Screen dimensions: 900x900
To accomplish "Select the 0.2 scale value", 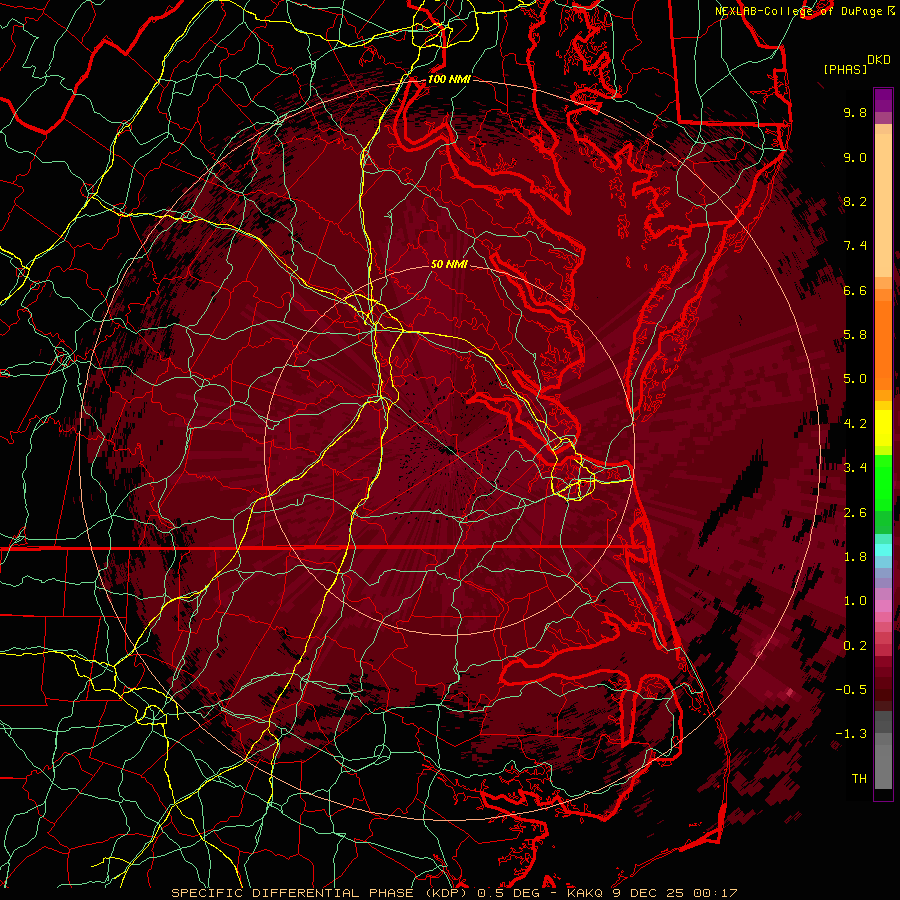I will 855,646.
